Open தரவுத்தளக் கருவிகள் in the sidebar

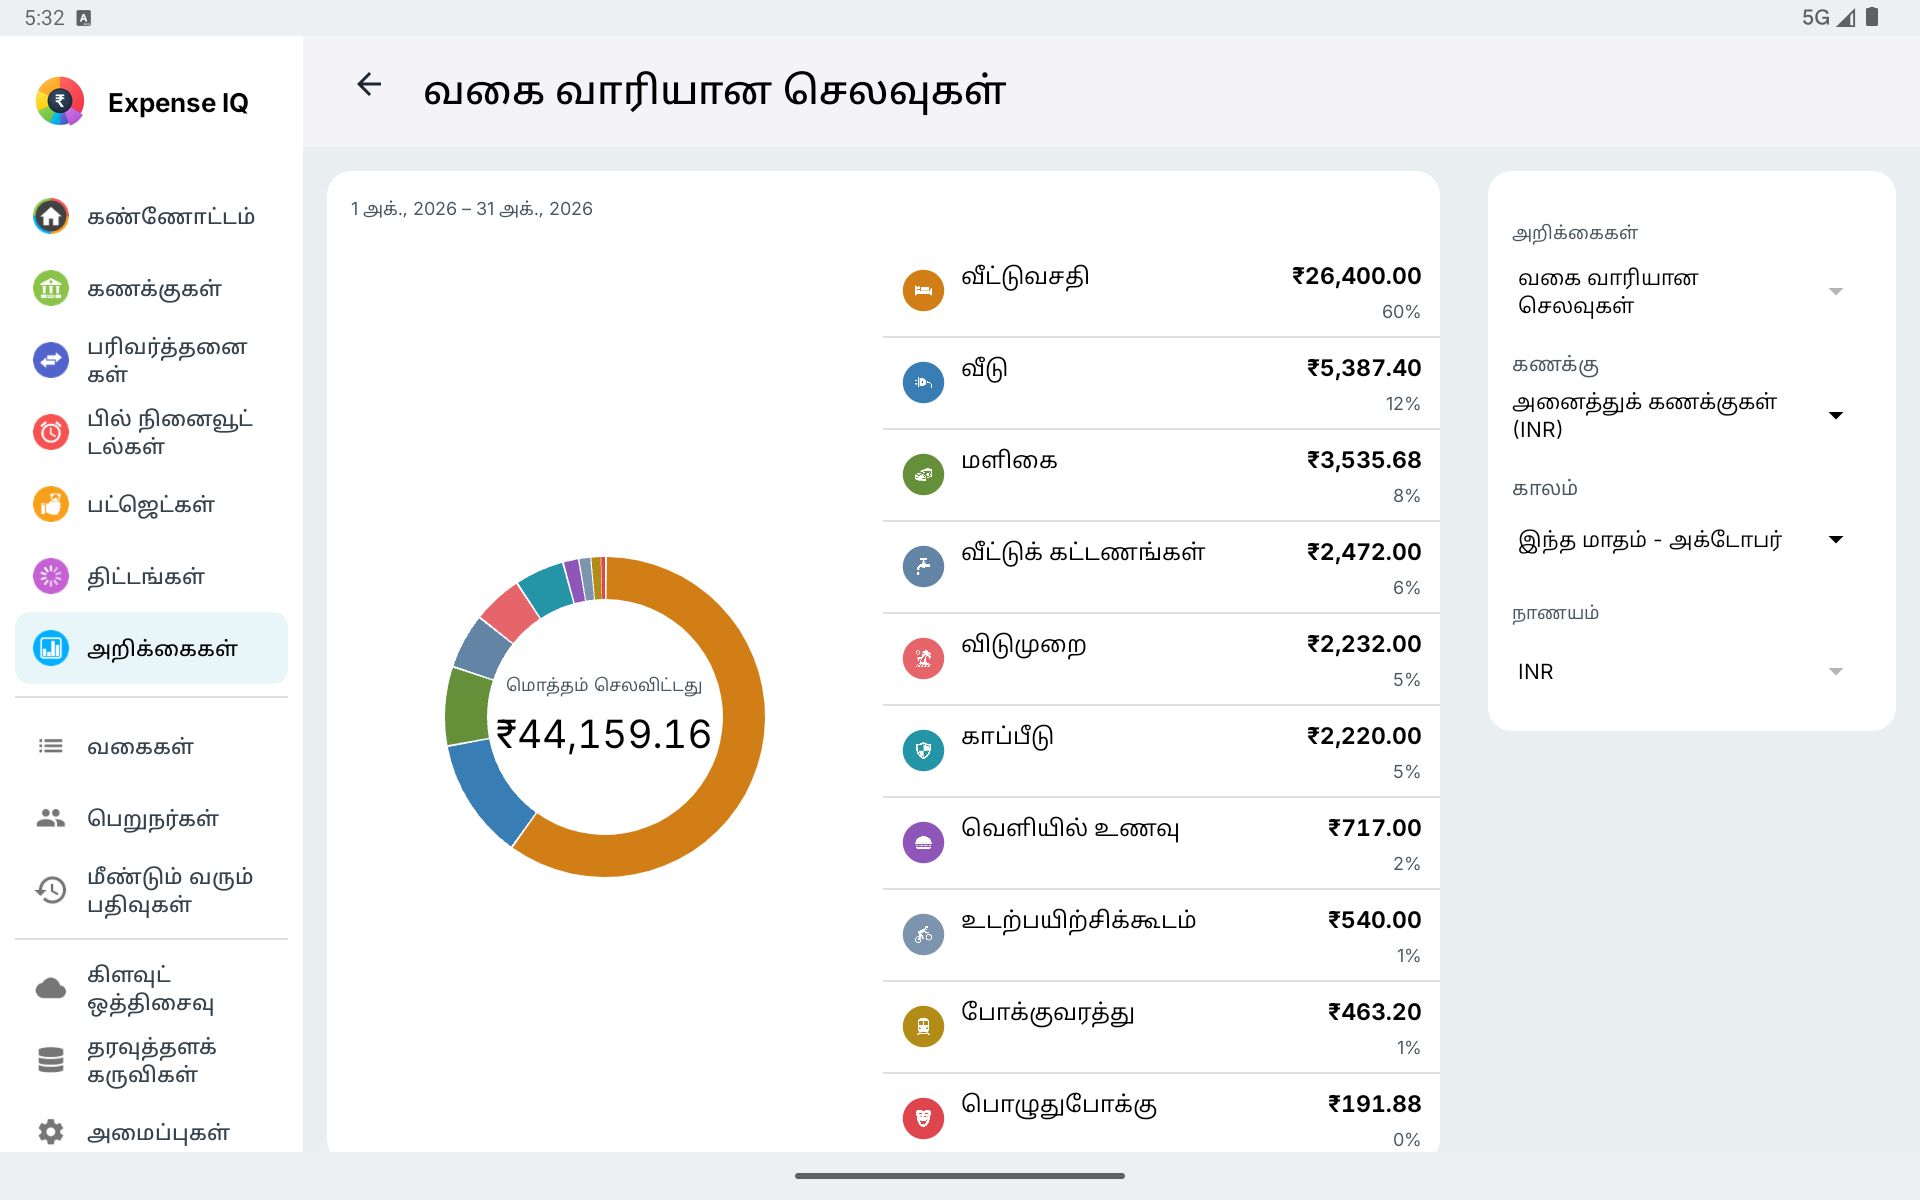pos(151,1060)
